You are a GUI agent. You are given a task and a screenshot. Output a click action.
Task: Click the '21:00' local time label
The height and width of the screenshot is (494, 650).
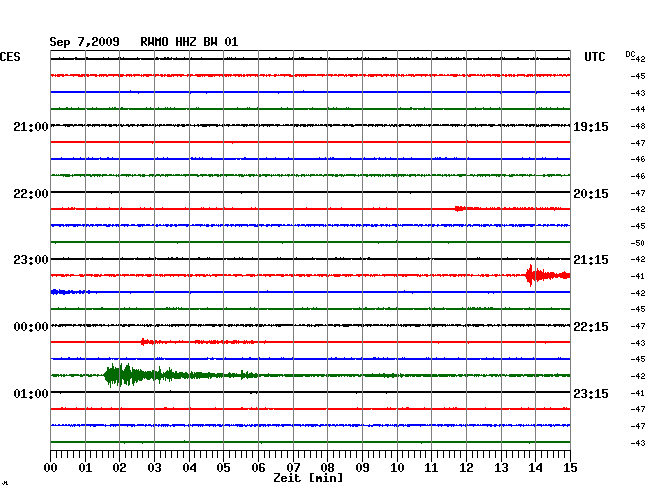[31, 127]
